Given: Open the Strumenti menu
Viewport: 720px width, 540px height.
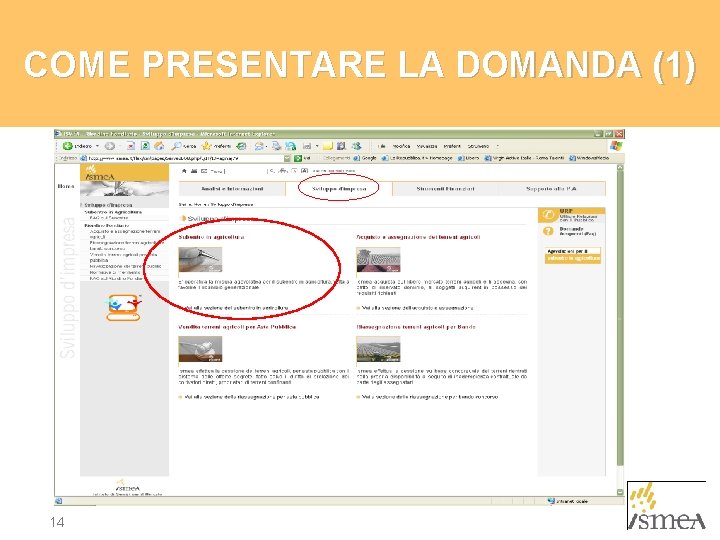Looking at the screenshot, I should pos(478,146).
